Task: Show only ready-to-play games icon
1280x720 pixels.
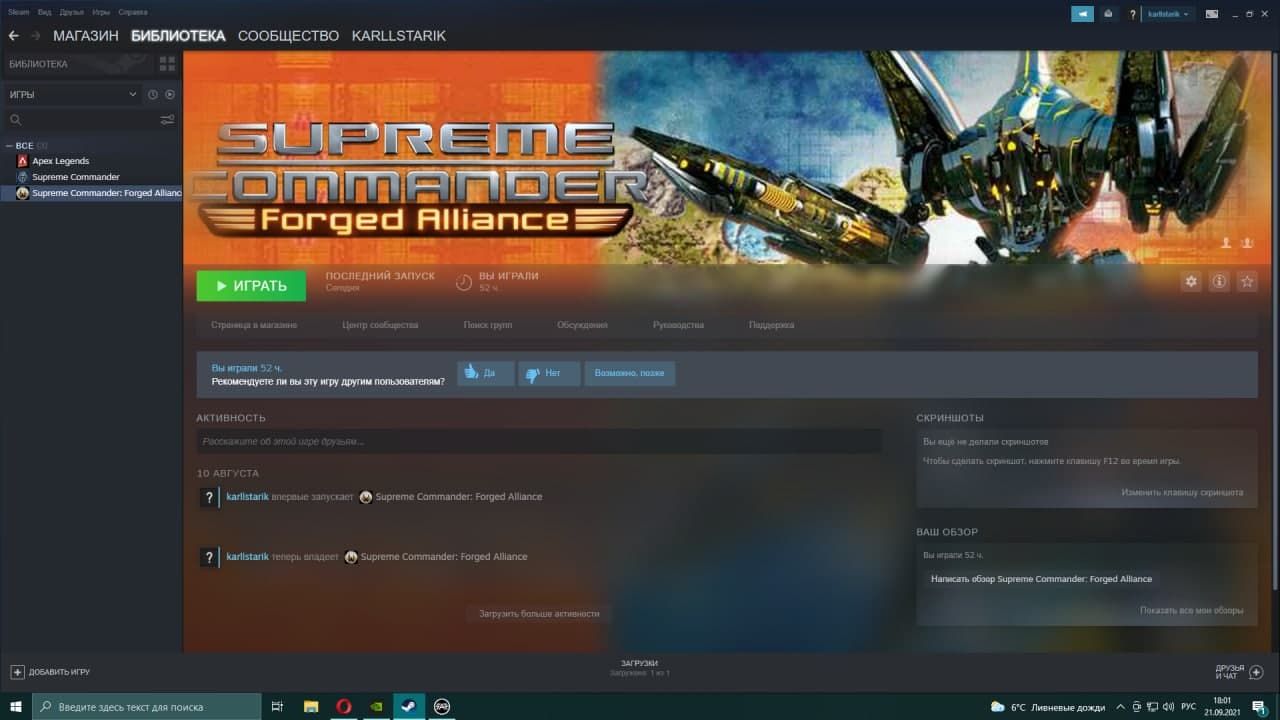Action: point(170,94)
